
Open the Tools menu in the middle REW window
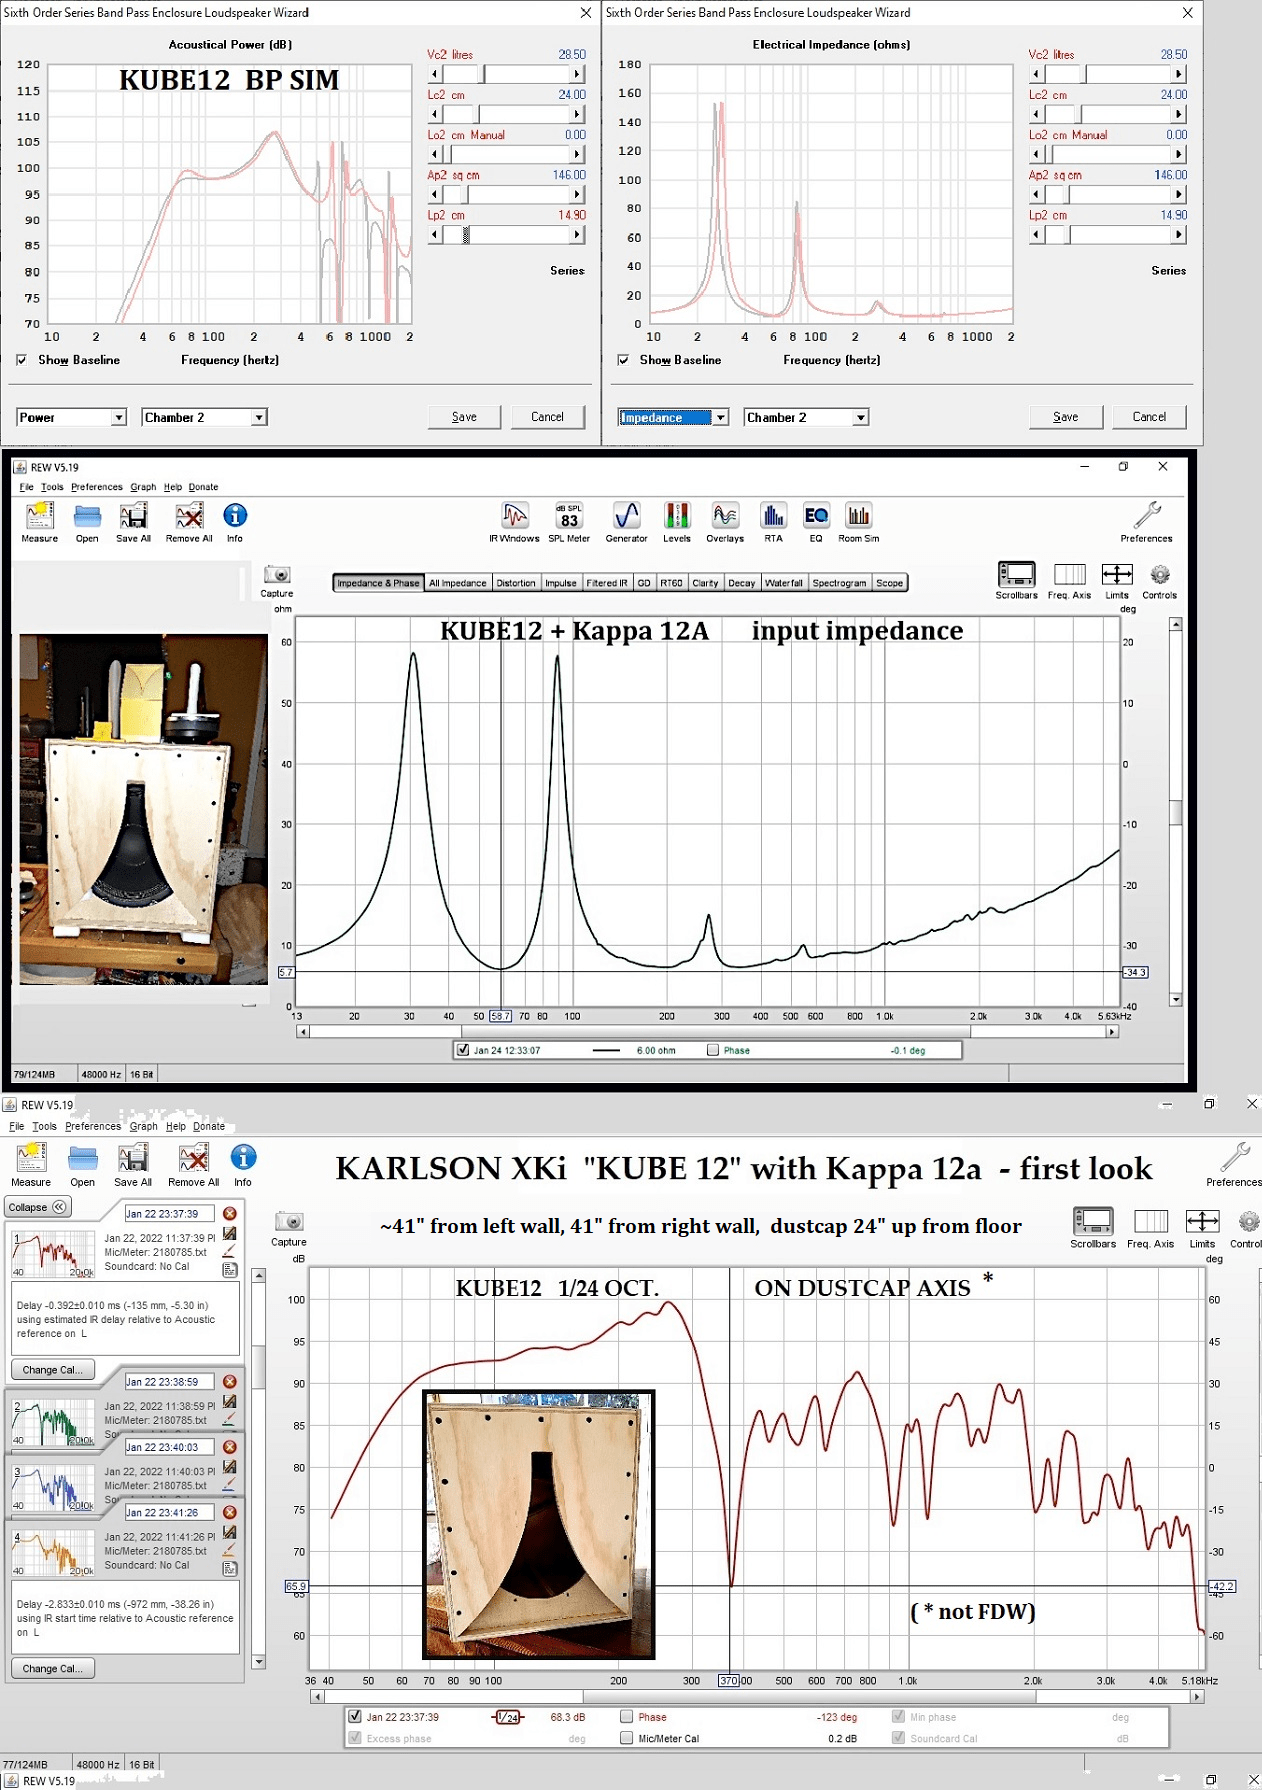pos(52,487)
